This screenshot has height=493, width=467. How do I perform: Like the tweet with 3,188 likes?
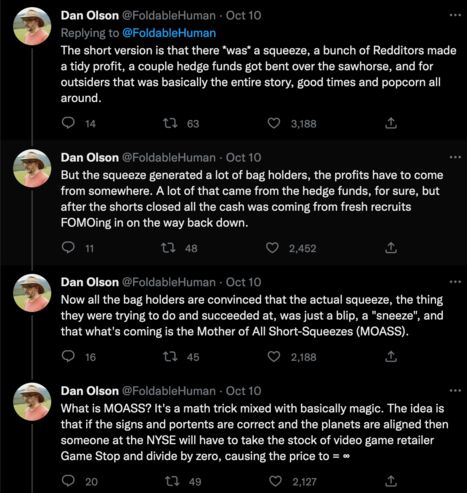tap(274, 124)
